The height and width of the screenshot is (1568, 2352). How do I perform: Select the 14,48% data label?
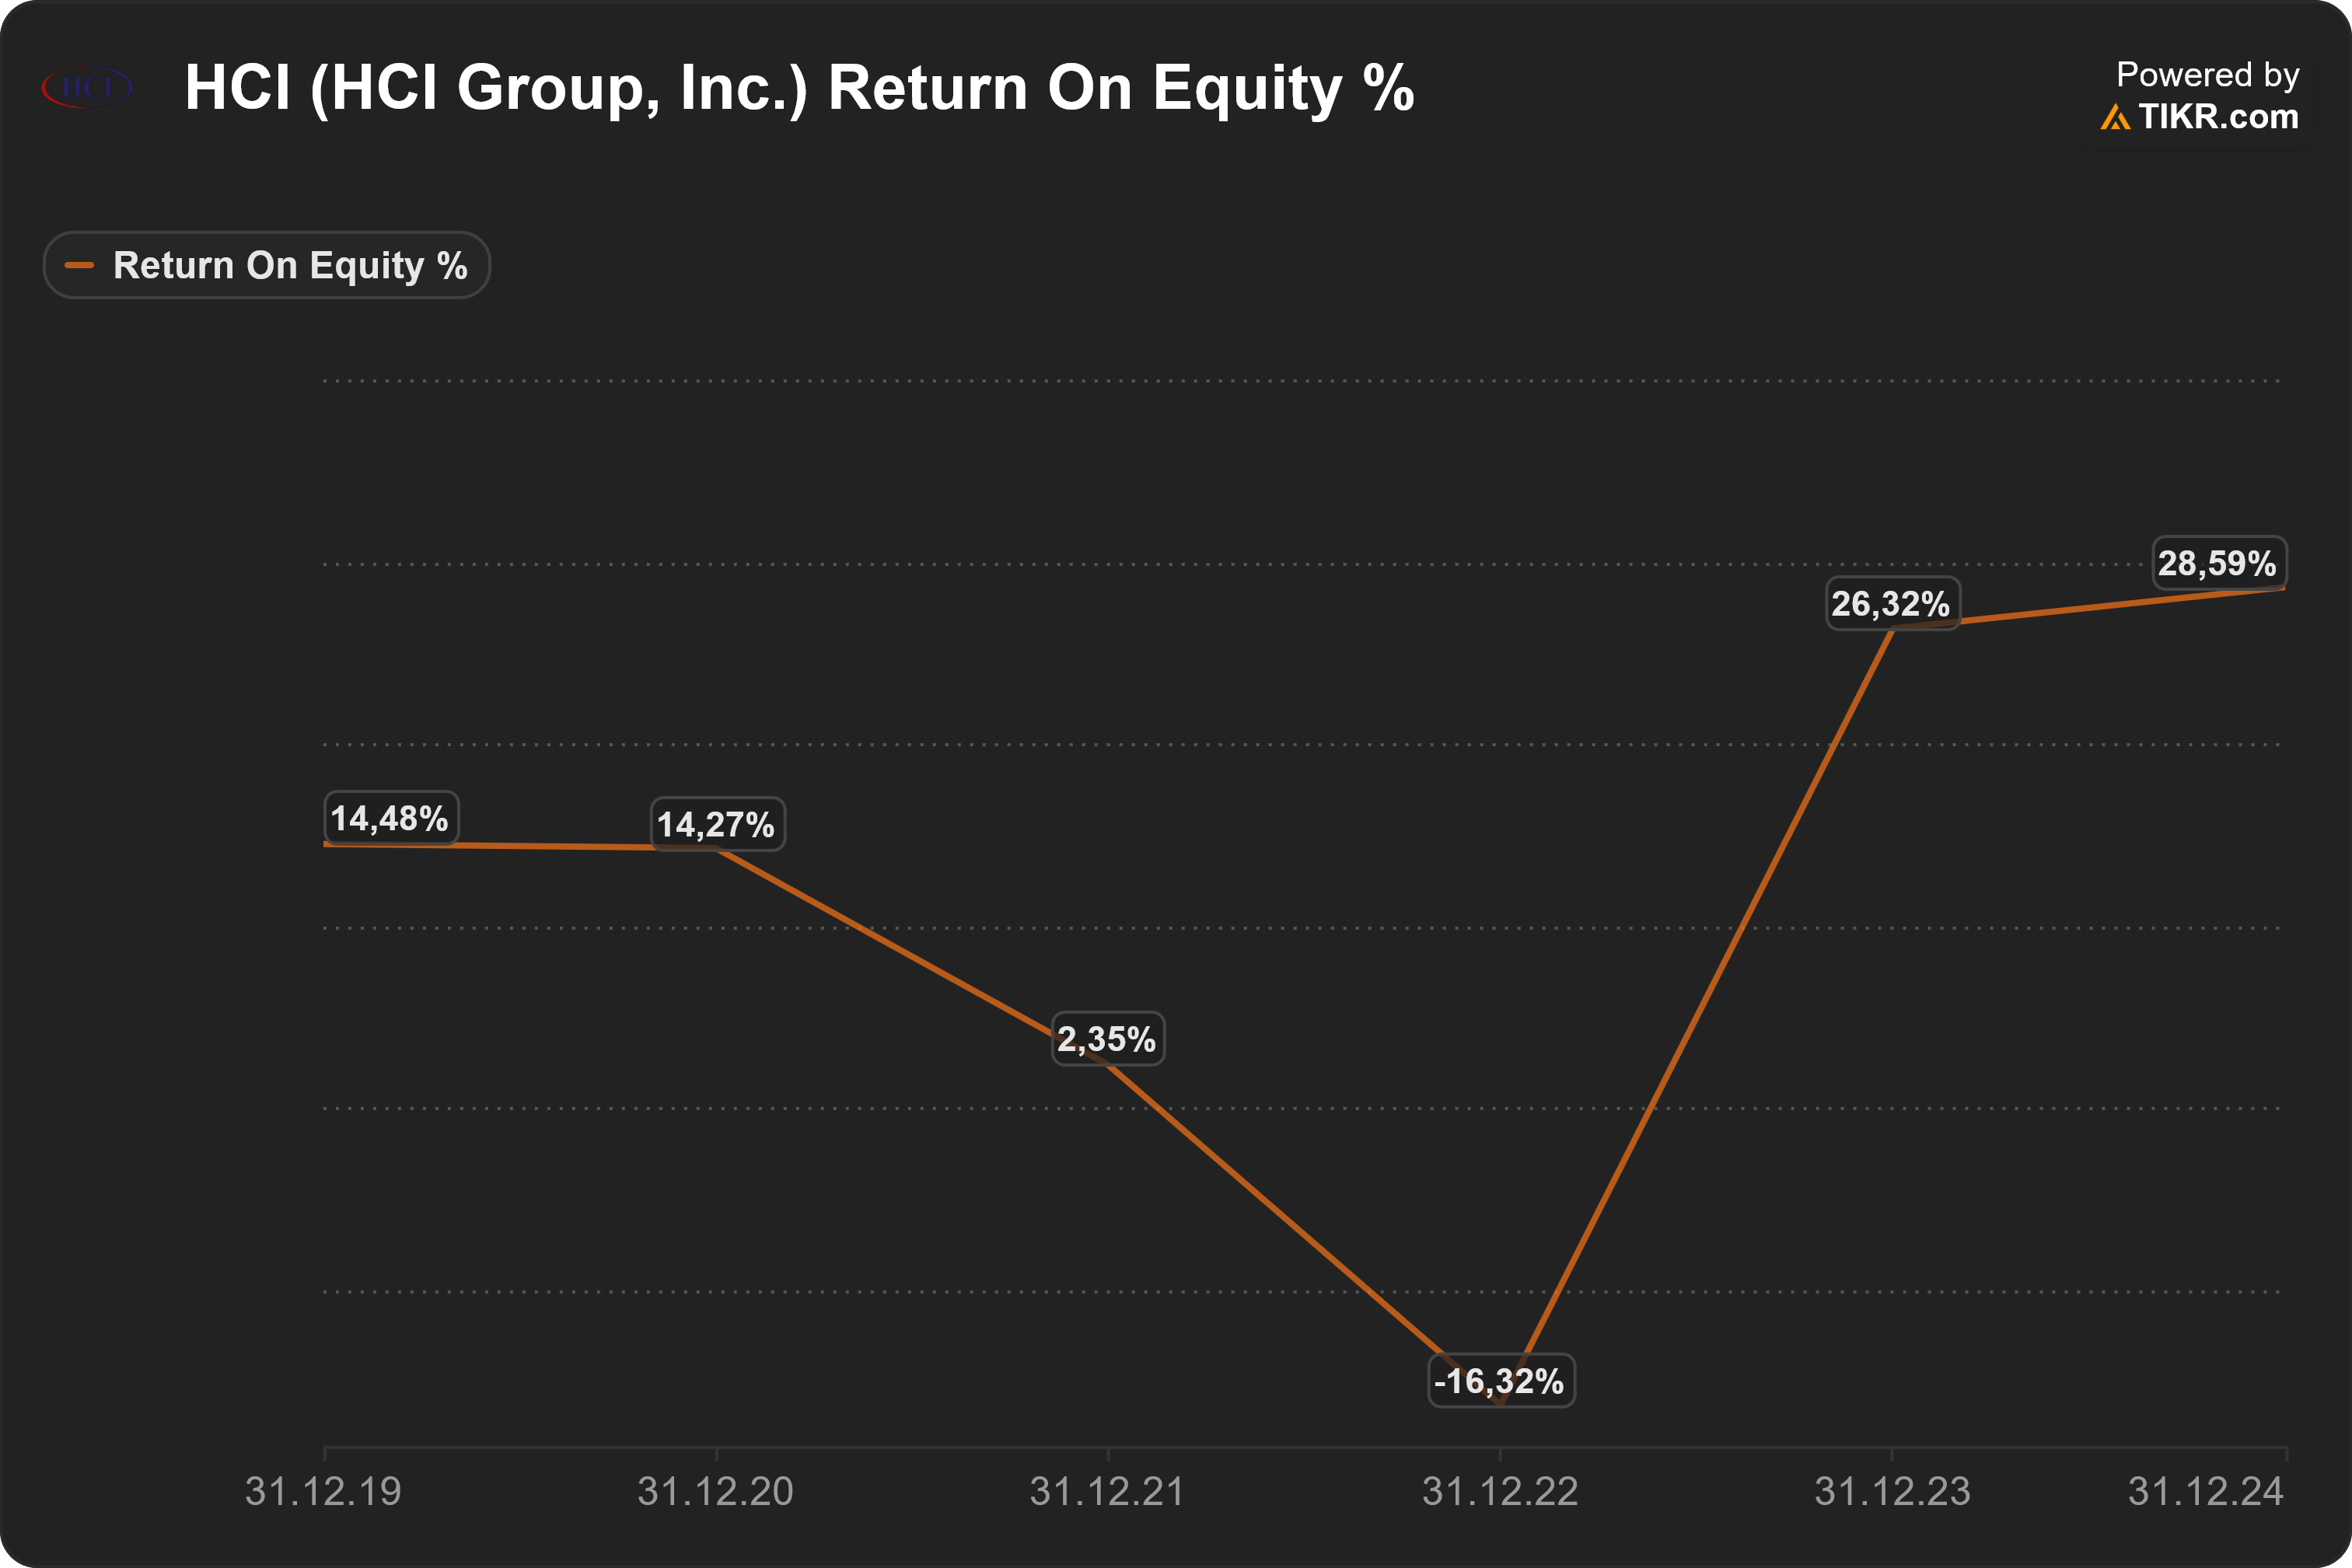point(390,818)
